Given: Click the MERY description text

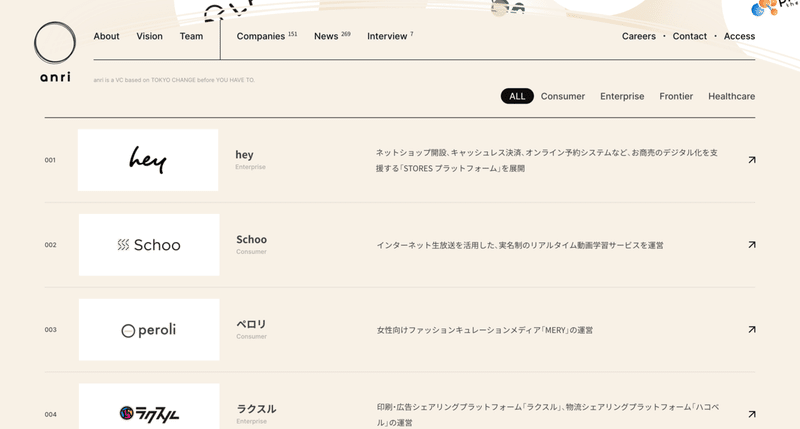Looking at the screenshot, I should tap(485, 330).
